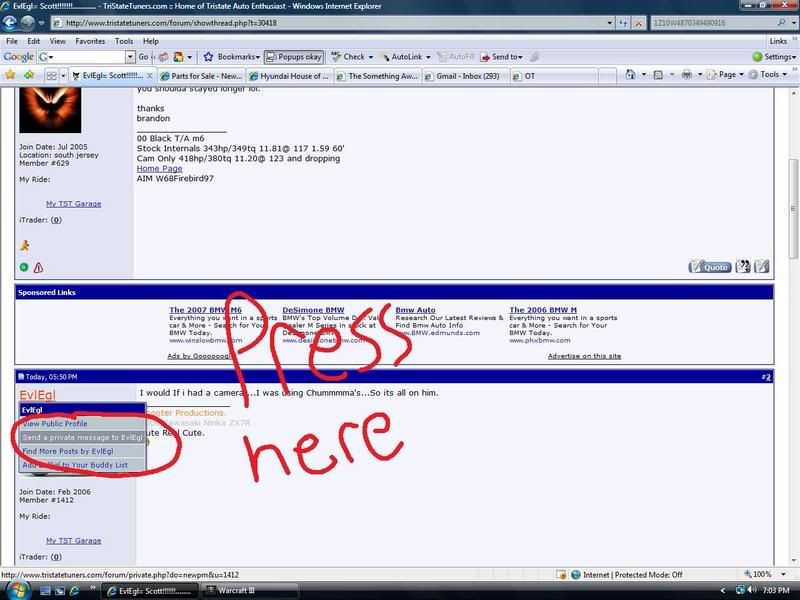Open the status bar zoom level dropdown arrow
The height and width of the screenshot is (600, 800).
(x=782, y=574)
